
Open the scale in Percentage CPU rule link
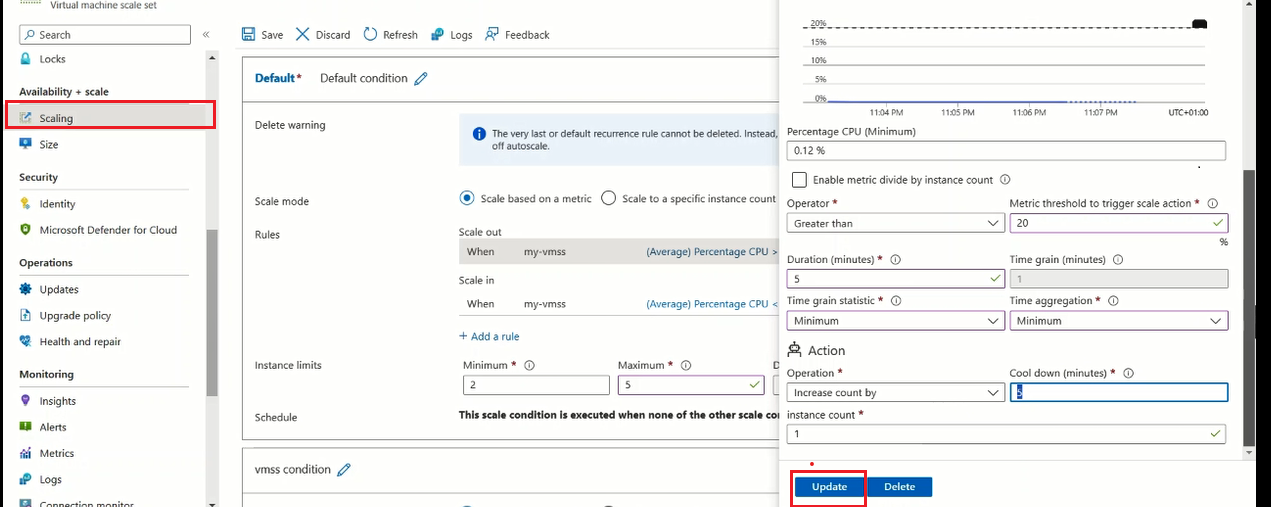[x=712, y=303]
